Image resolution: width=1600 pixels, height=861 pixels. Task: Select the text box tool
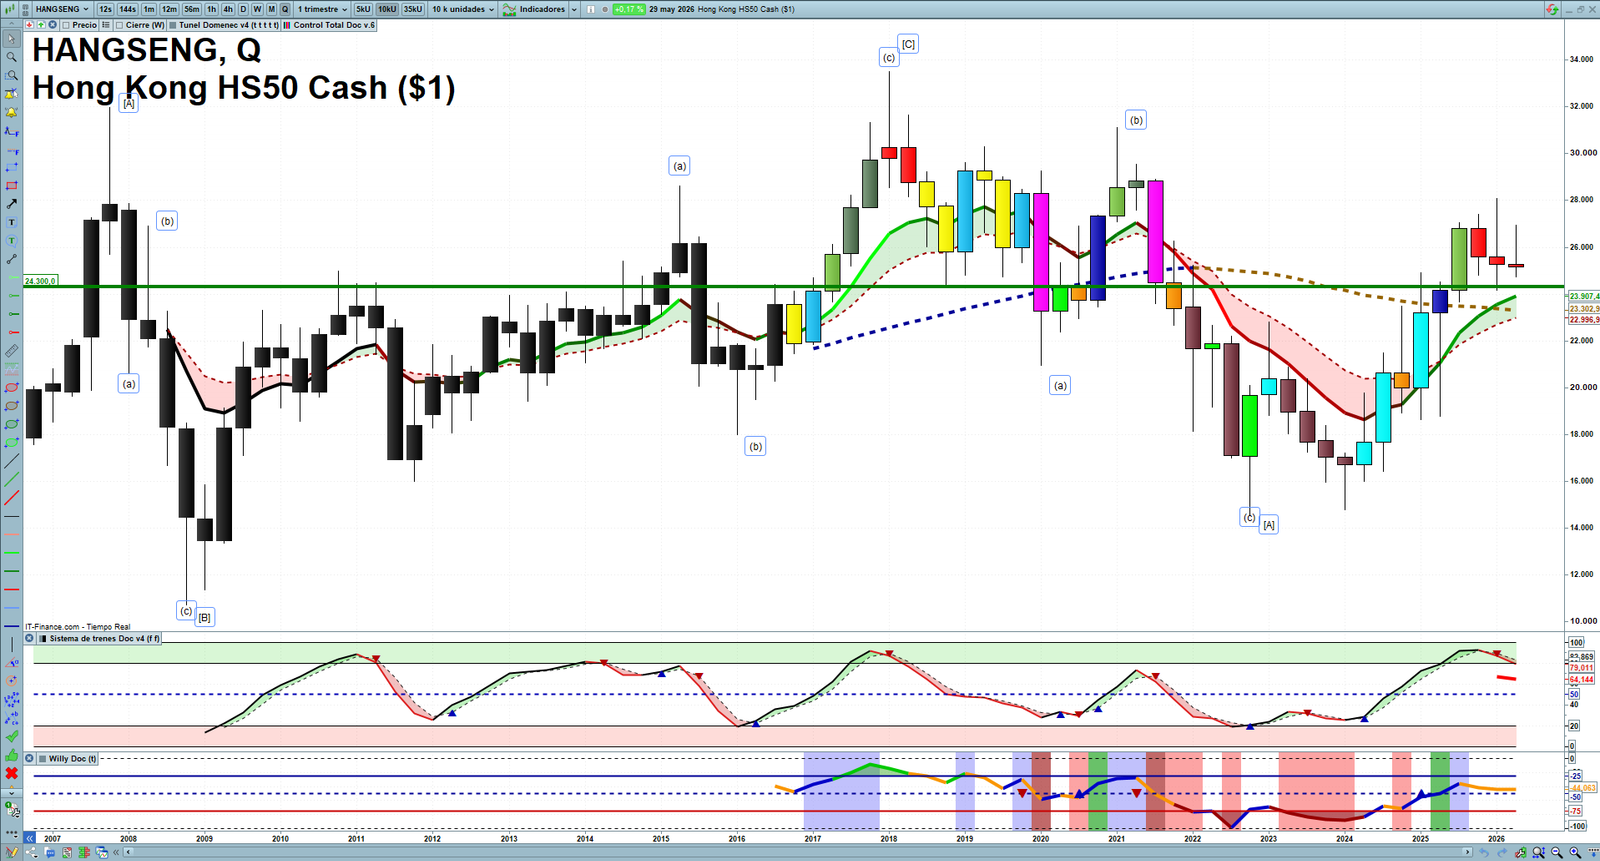tap(11, 222)
